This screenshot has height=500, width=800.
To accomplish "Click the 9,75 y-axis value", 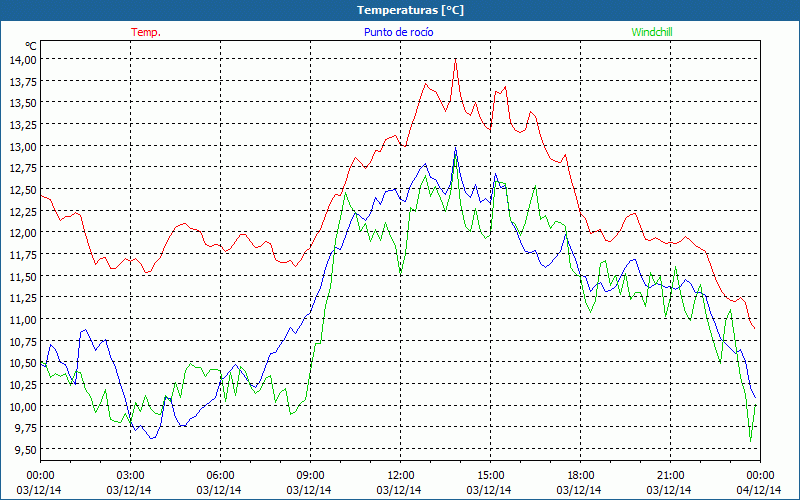I will click(26, 428).
